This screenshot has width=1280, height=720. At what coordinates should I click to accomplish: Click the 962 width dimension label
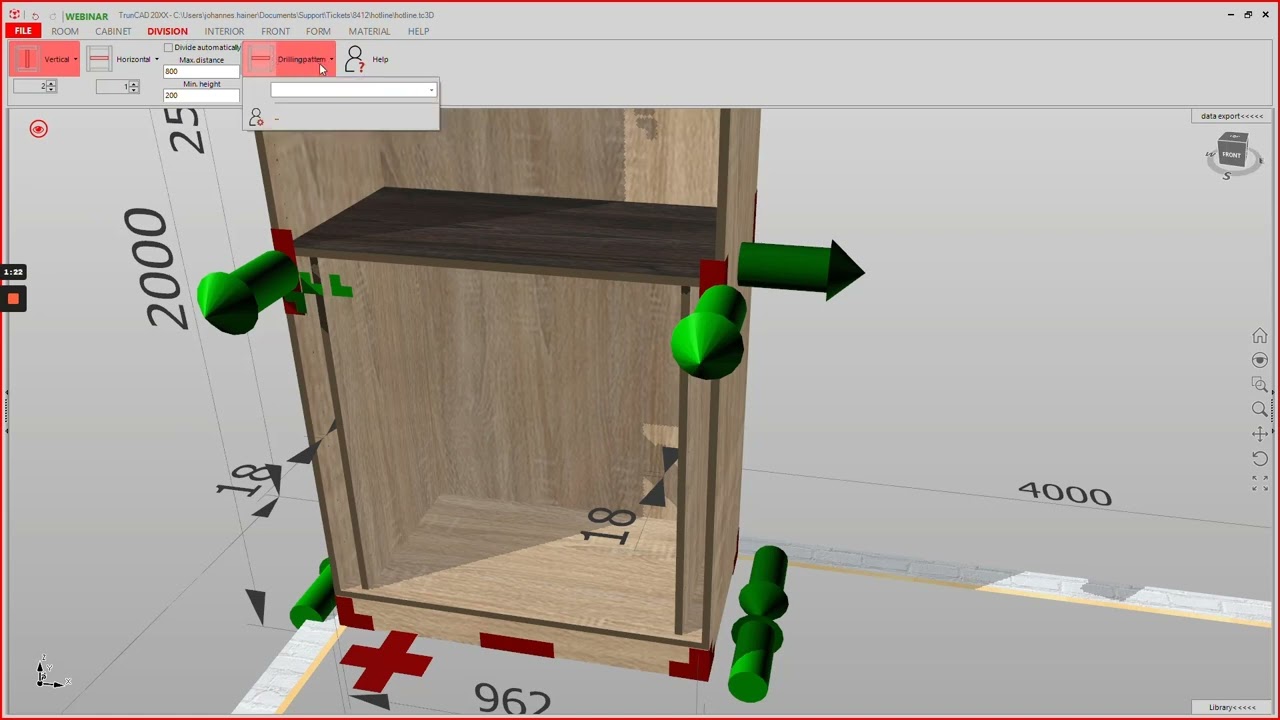(x=512, y=699)
